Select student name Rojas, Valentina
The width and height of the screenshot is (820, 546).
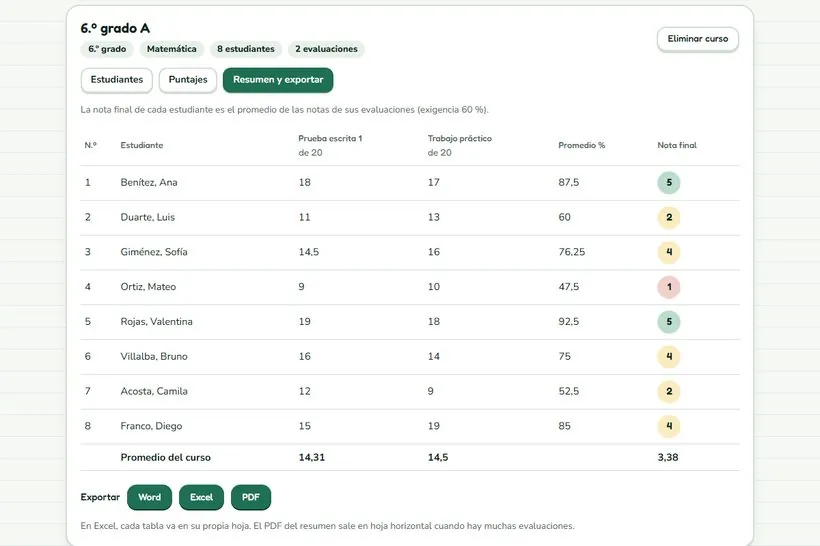pyautogui.click(x=156, y=322)
